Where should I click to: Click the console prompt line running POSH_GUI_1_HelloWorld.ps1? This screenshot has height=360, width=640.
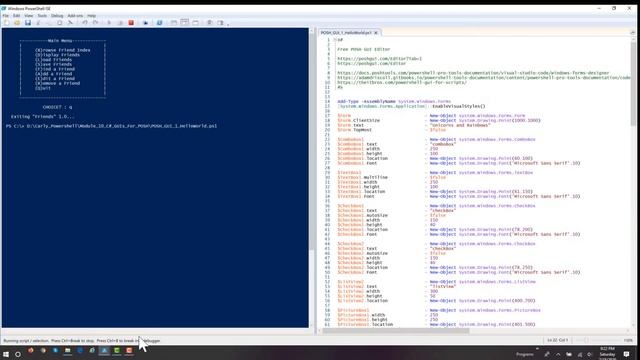click(111, 126)
